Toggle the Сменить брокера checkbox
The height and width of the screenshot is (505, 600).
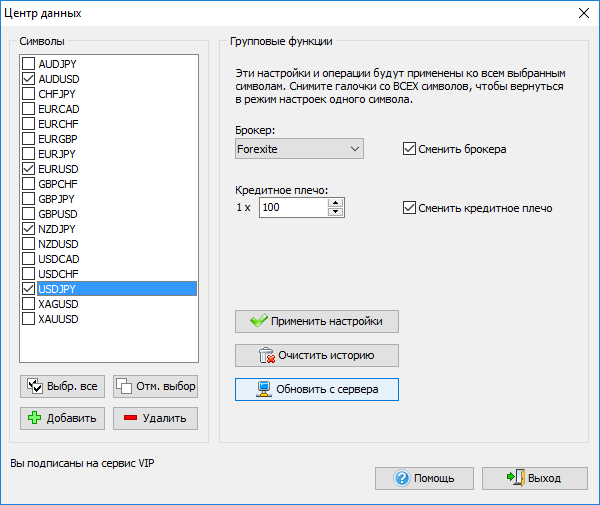coord(408,149)
